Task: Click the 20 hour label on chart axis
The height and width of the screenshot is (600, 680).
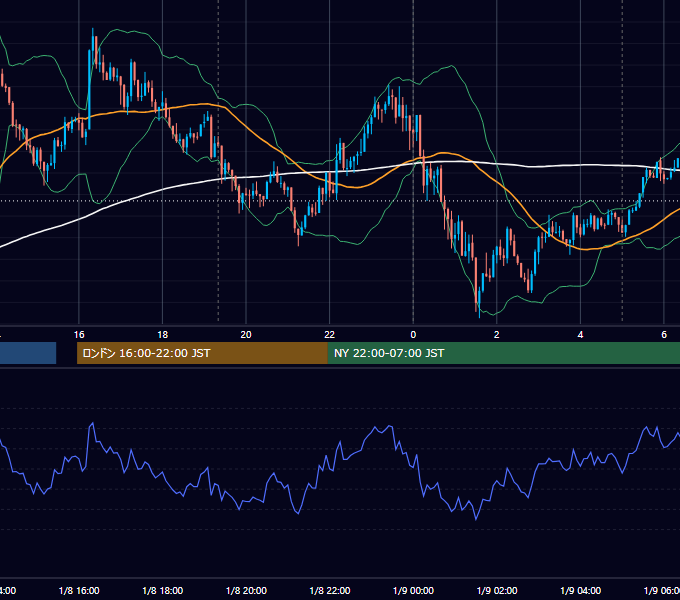Action: coord(246,335)
